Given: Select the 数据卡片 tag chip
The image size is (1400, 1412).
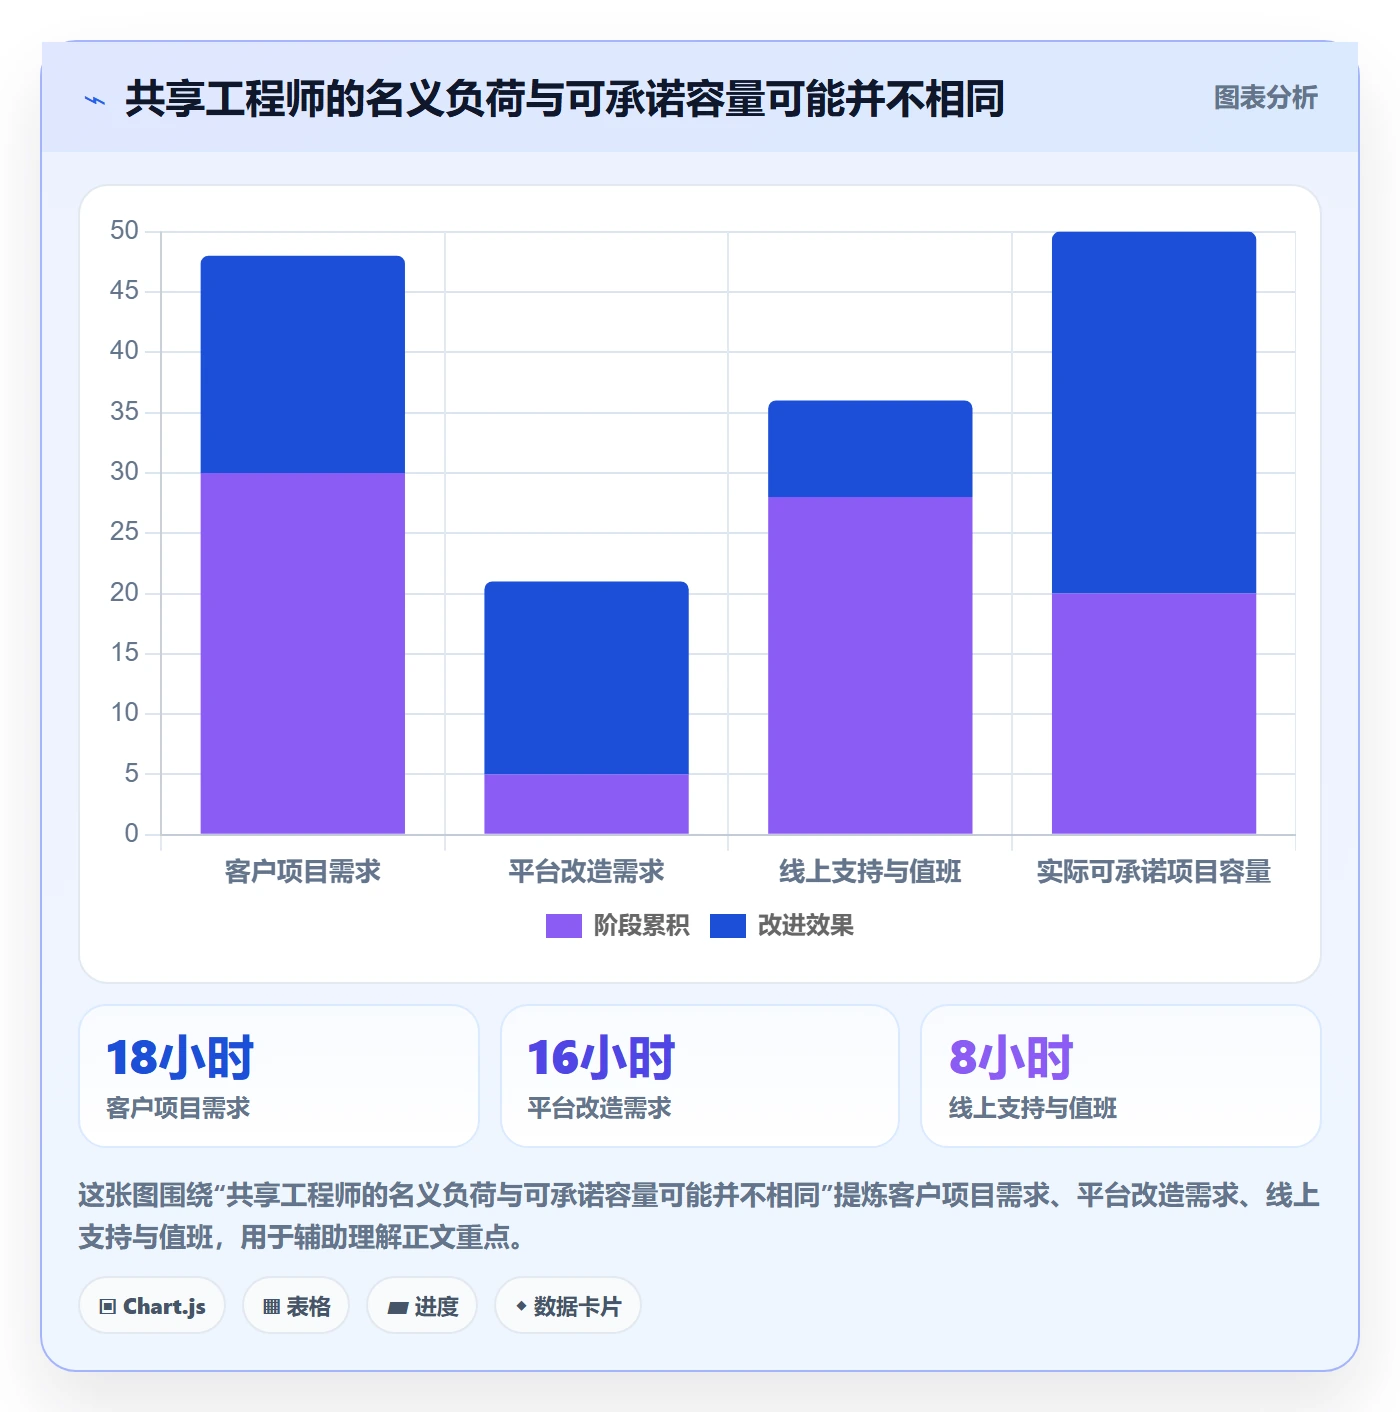Looking at the screenshot, I should tap(567, 1306).
